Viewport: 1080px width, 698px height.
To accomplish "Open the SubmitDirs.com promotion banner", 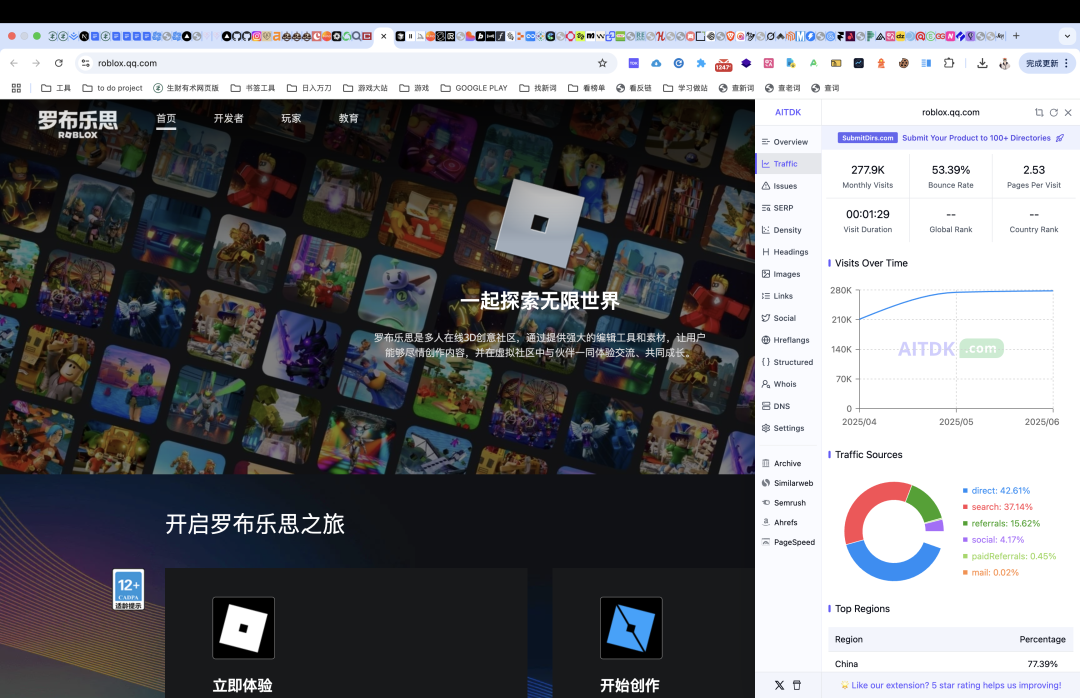I will pyautogui.click(x=951, y=138).
